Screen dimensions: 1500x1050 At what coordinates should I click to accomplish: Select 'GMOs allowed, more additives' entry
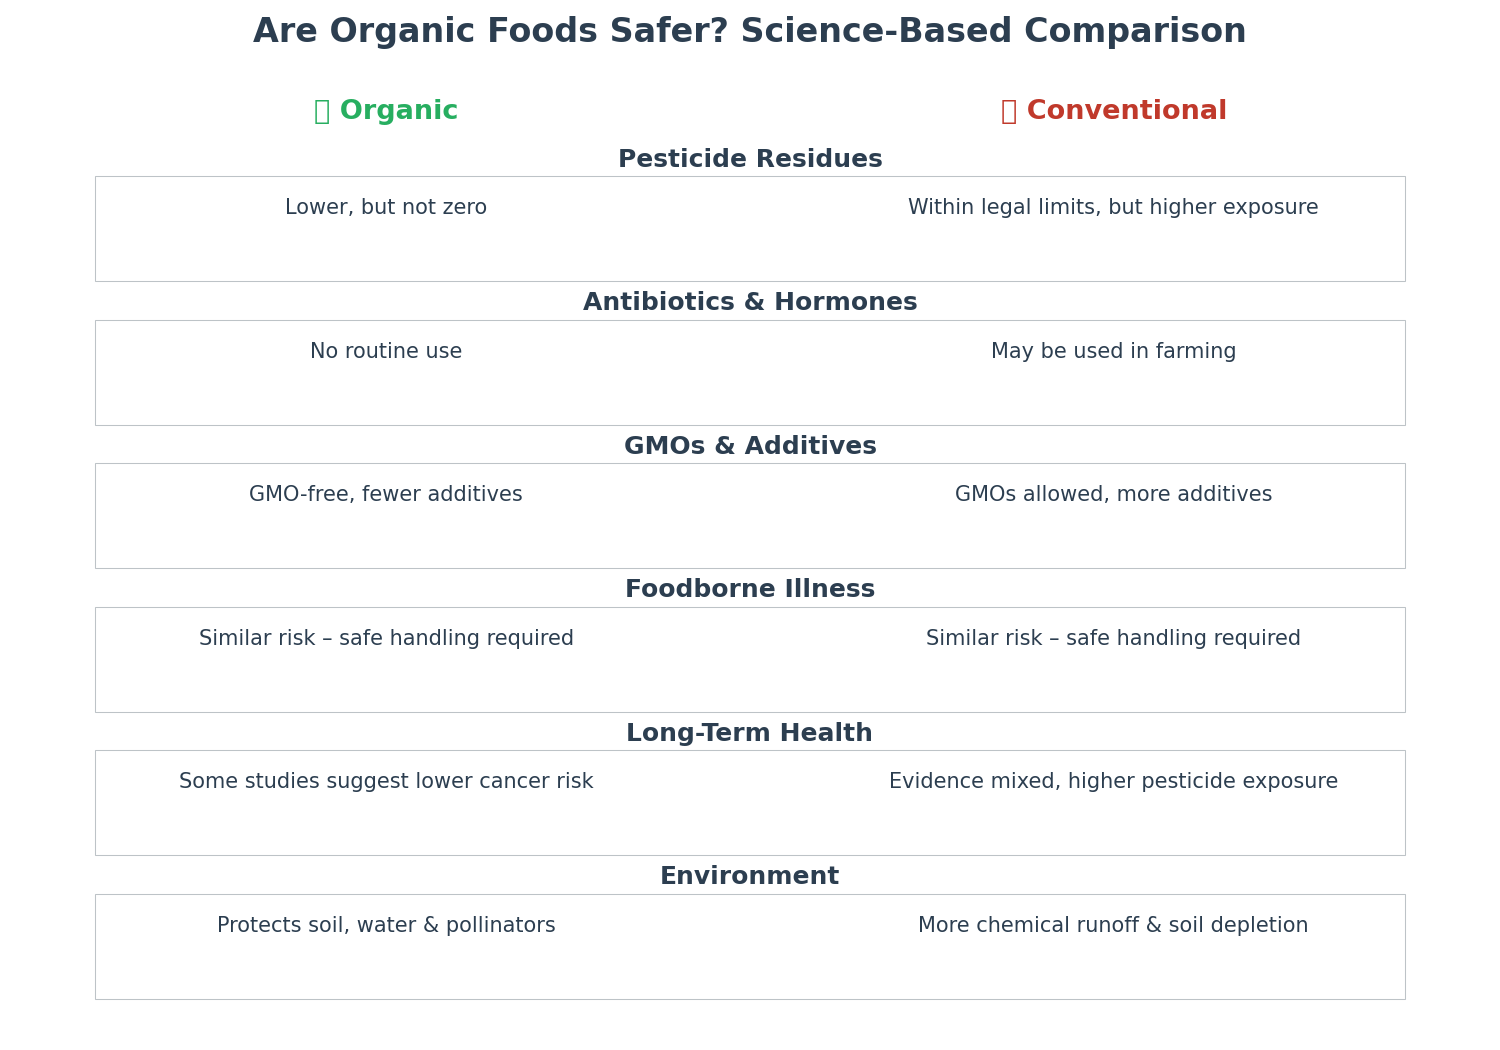(1113, 495)
